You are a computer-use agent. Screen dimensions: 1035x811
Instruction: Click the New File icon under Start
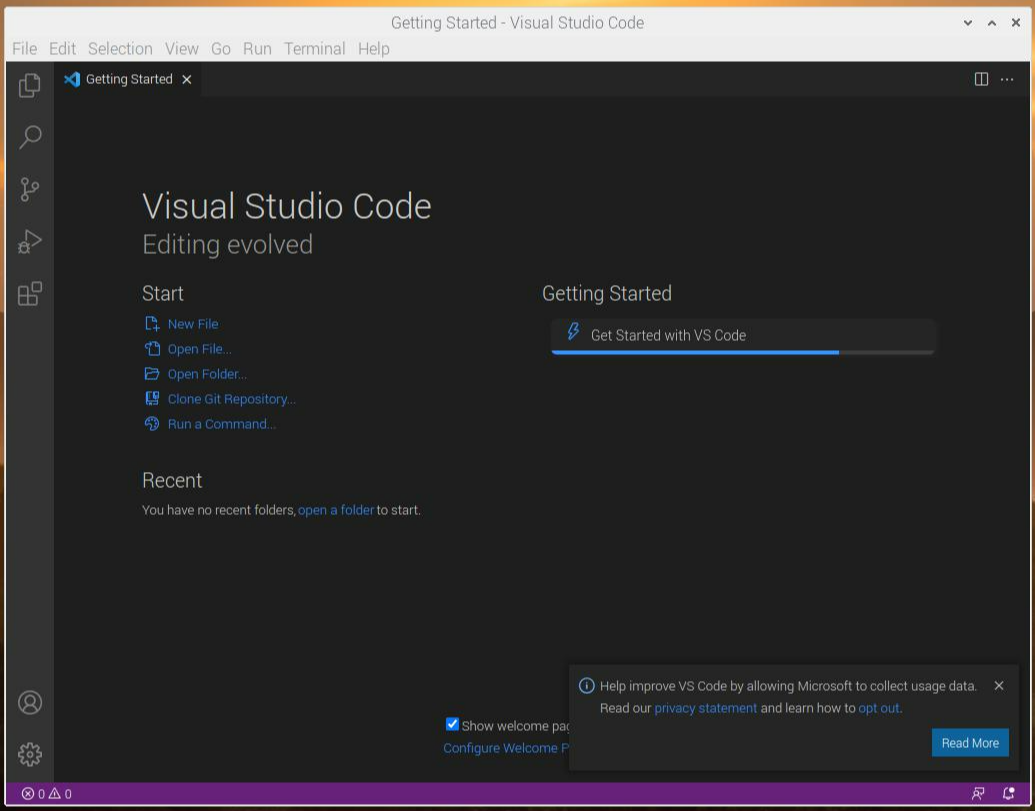(152, 323)
